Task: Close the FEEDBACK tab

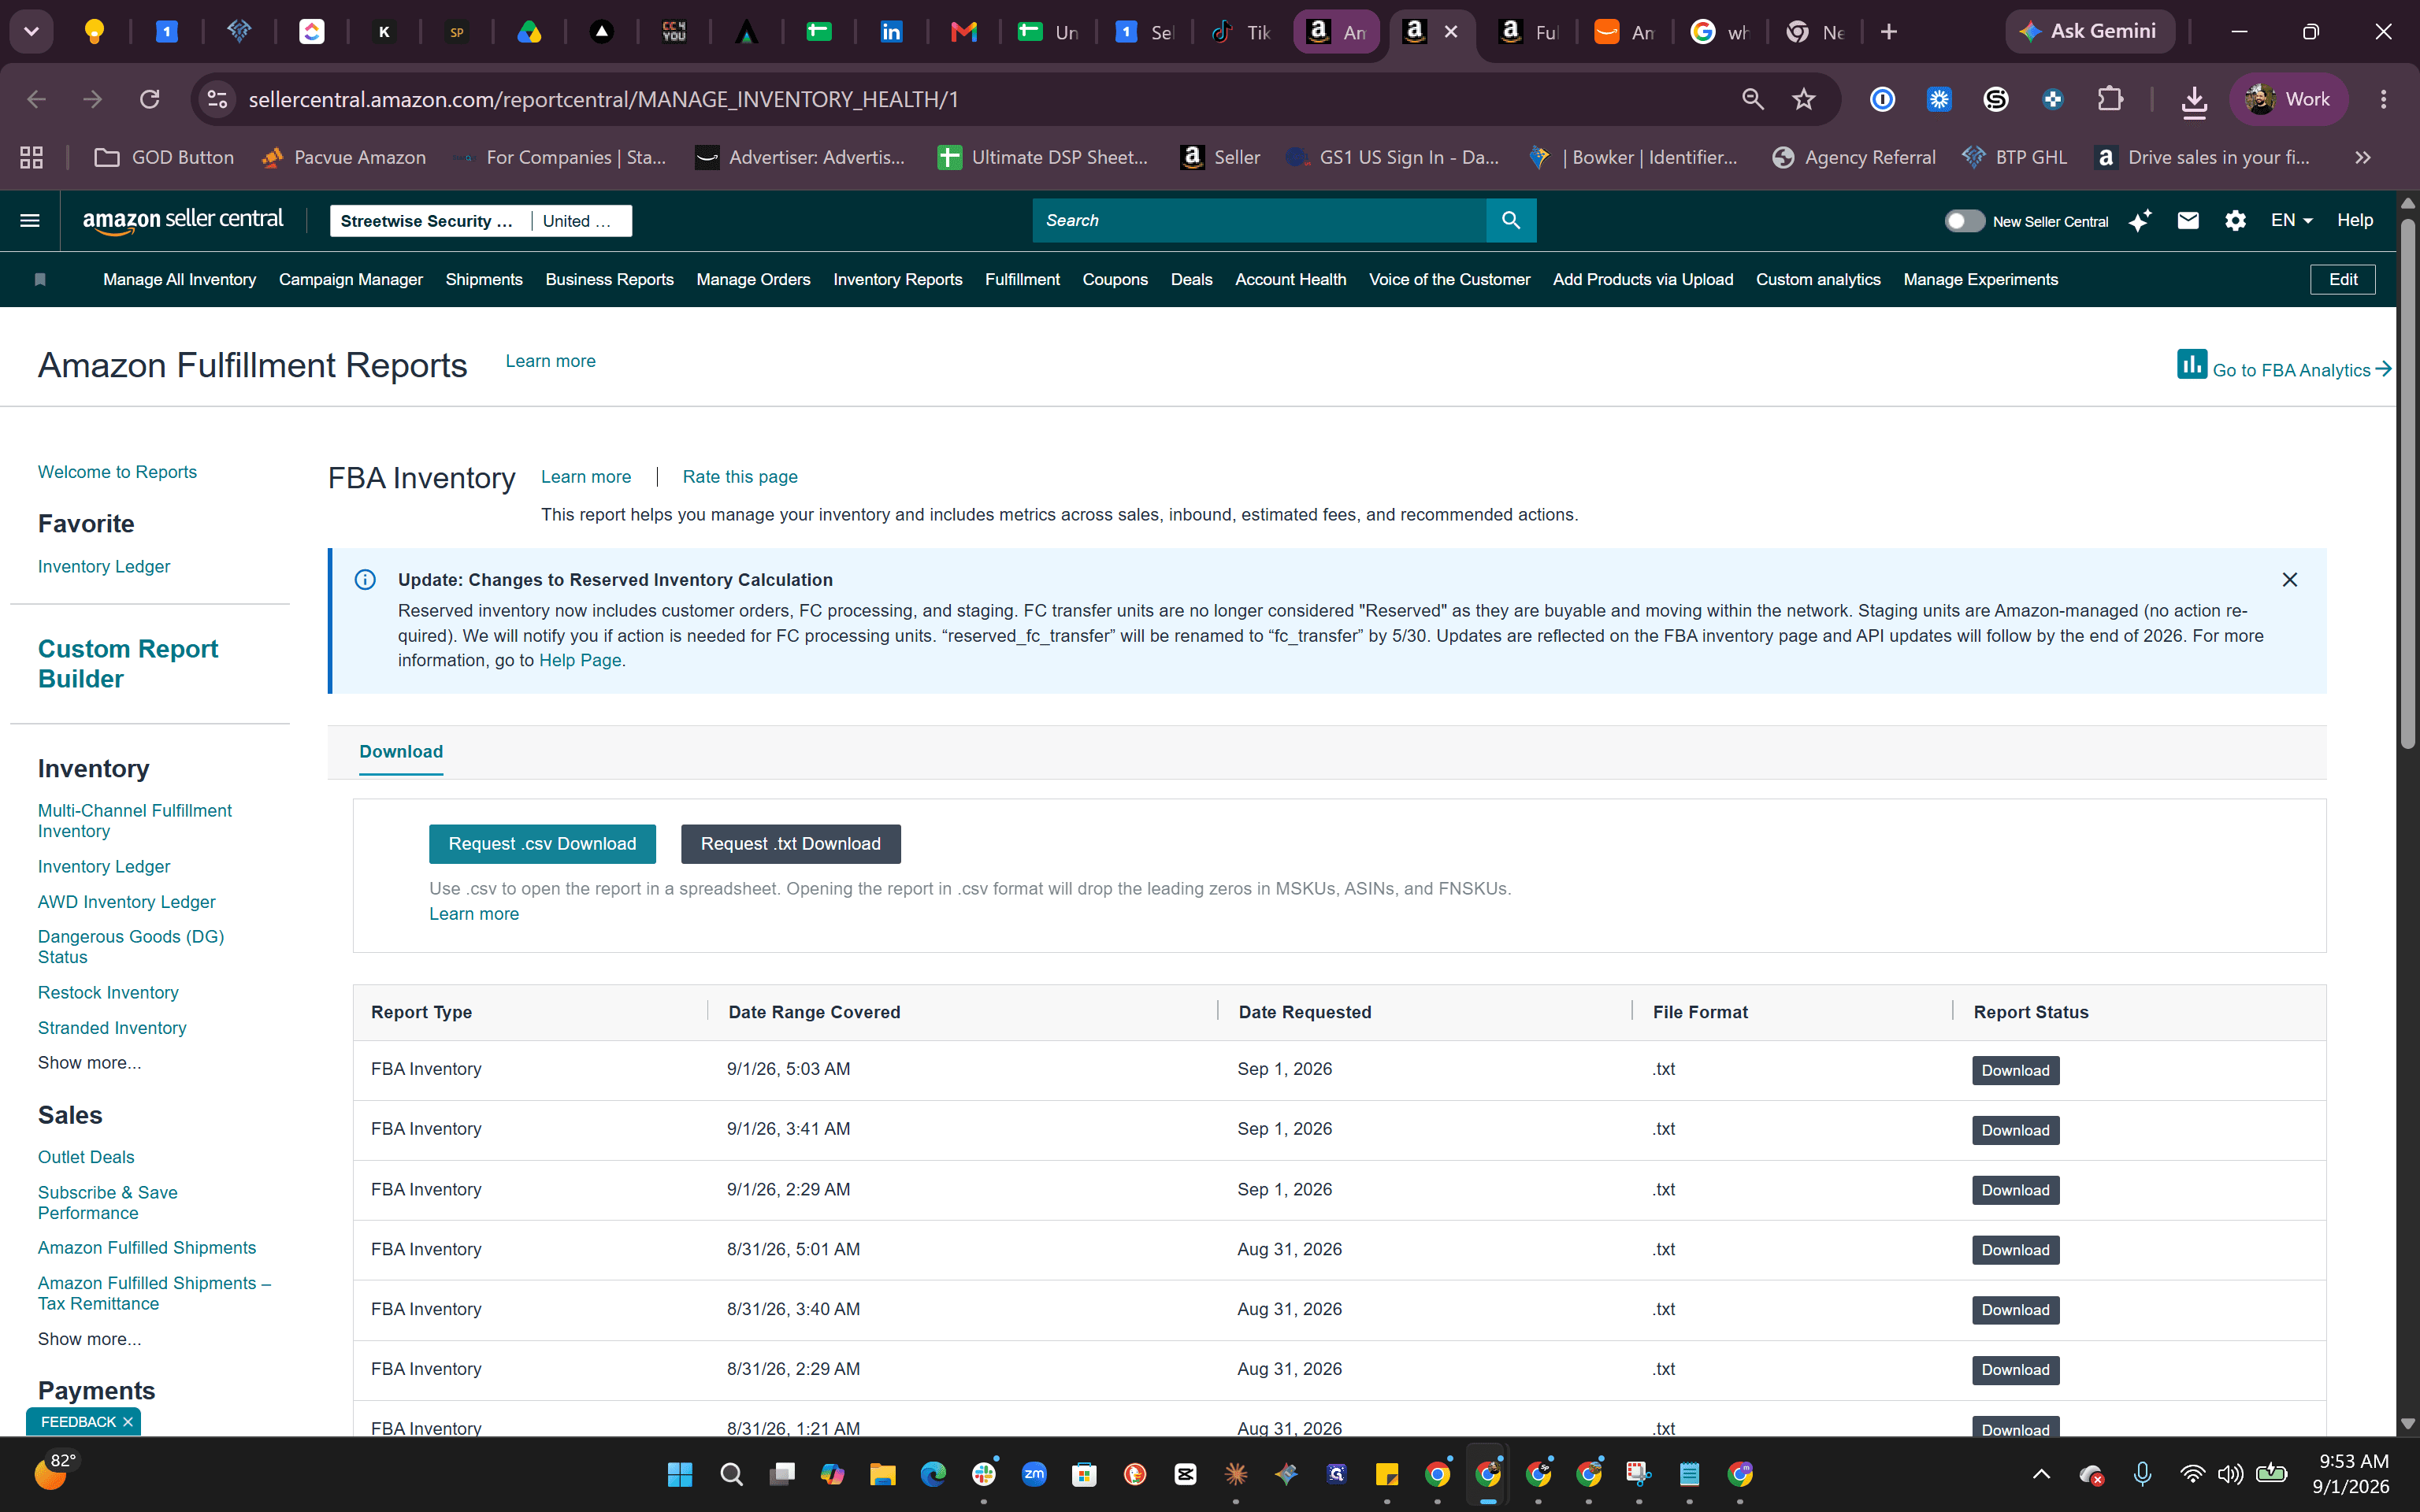Action: click(x=128, y=1422)
